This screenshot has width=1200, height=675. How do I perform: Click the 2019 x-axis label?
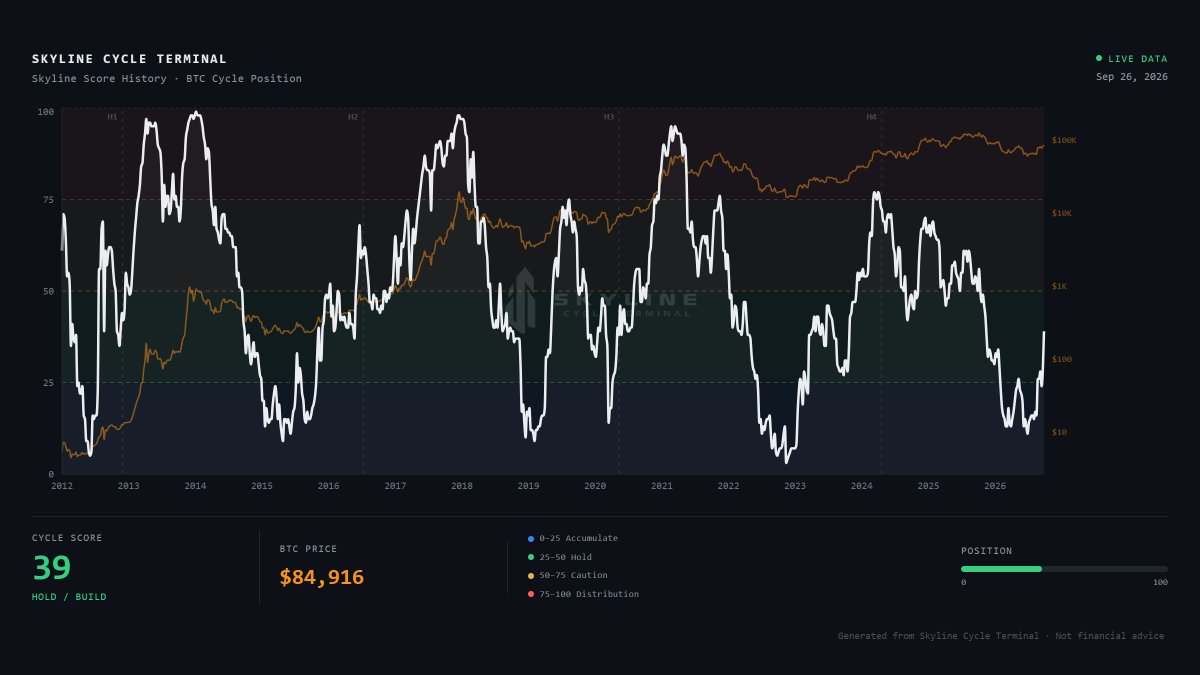pos(528,486)
